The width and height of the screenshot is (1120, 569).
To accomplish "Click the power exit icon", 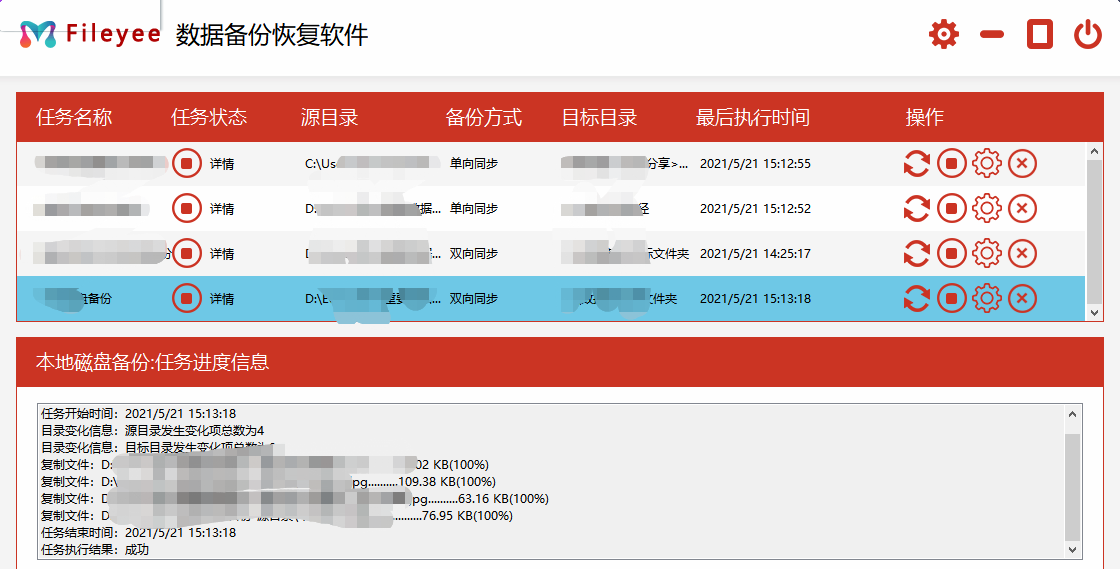I will [x=1087, y=35].
